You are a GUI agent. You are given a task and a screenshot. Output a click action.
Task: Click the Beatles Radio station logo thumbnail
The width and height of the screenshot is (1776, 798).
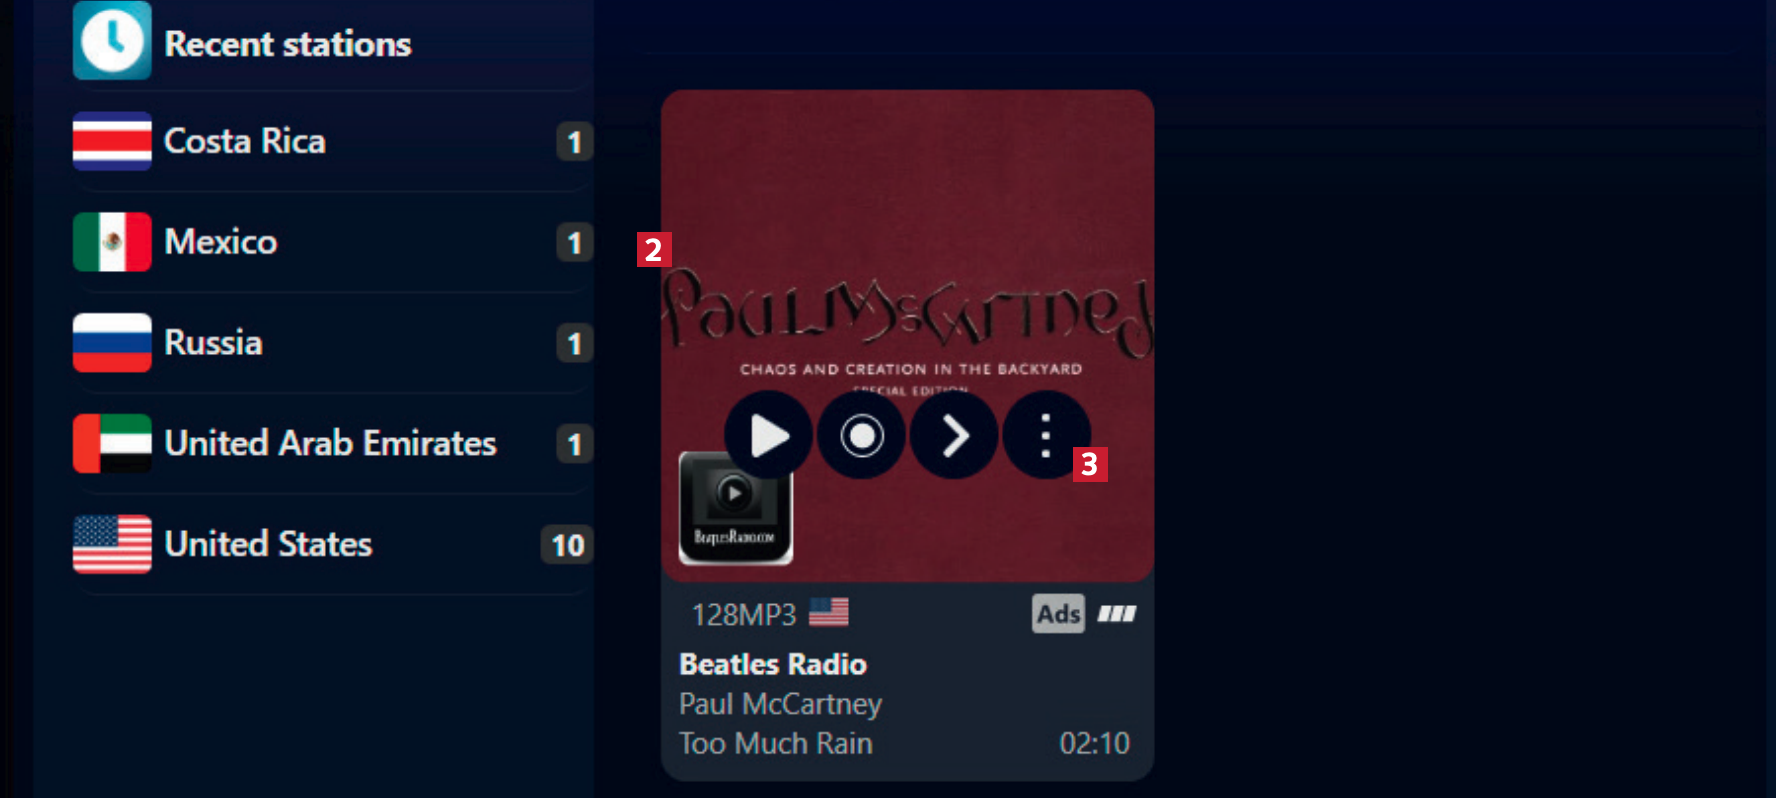coord(736,508)
